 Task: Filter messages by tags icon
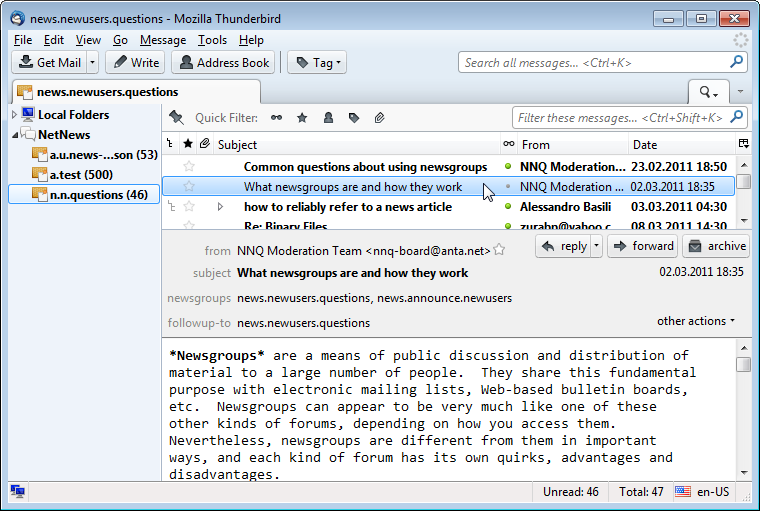(x=353, y=118)
